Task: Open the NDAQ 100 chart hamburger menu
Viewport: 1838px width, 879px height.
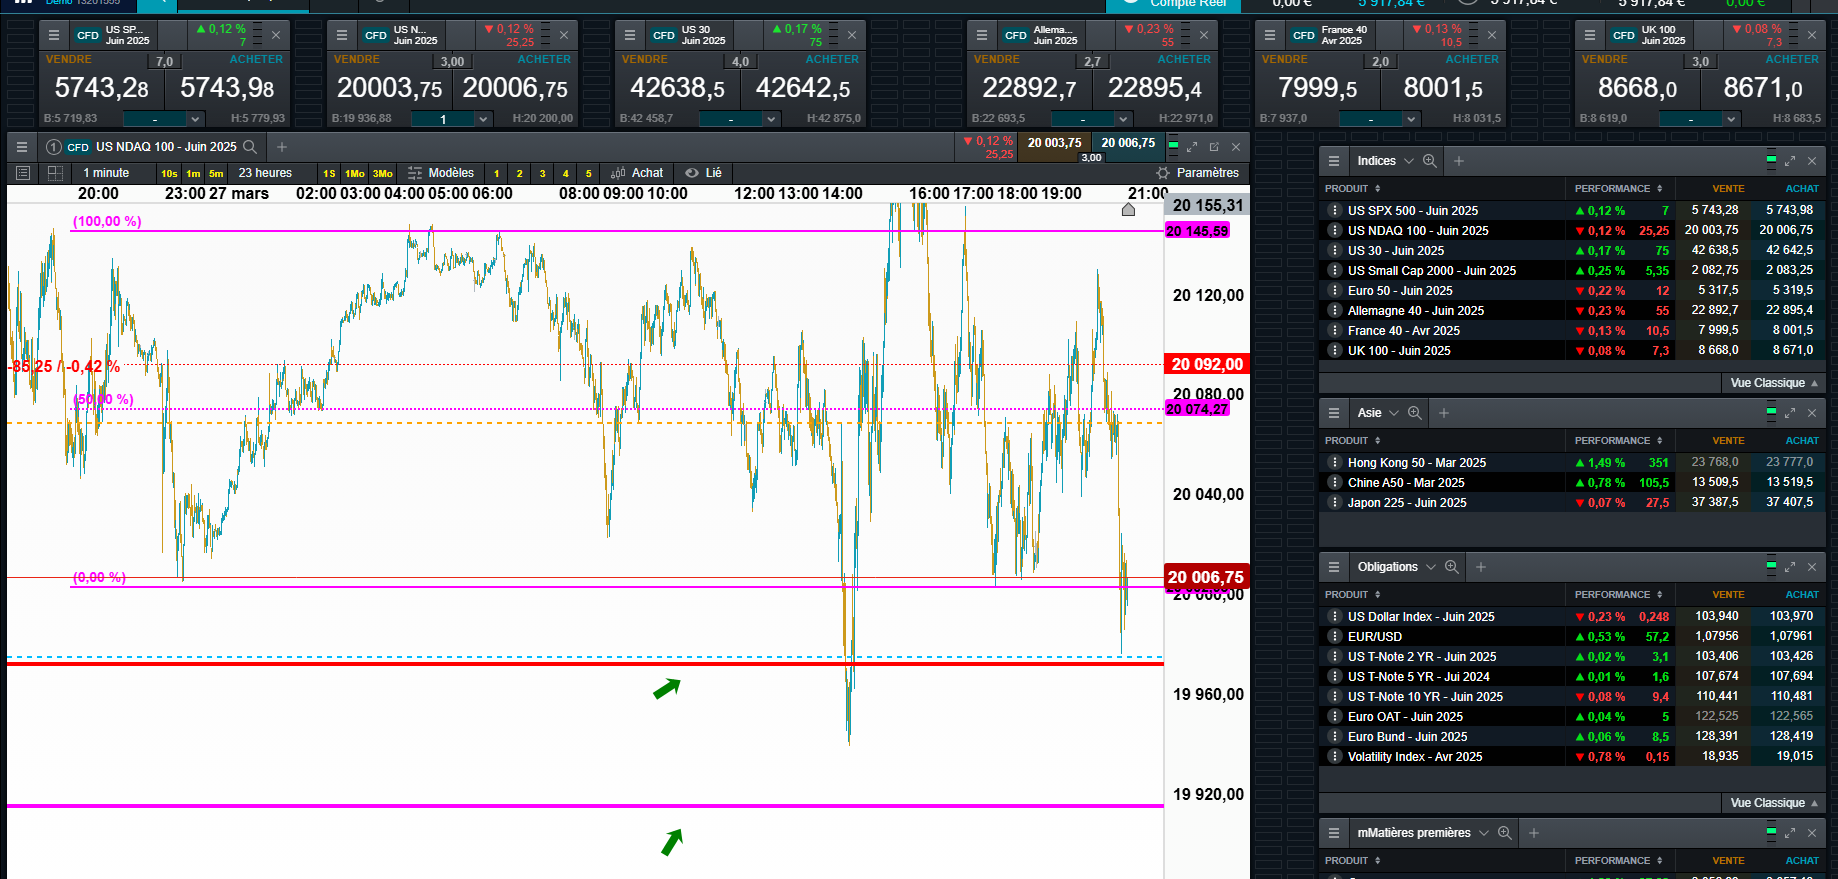Action: click(x=22, y=147)
